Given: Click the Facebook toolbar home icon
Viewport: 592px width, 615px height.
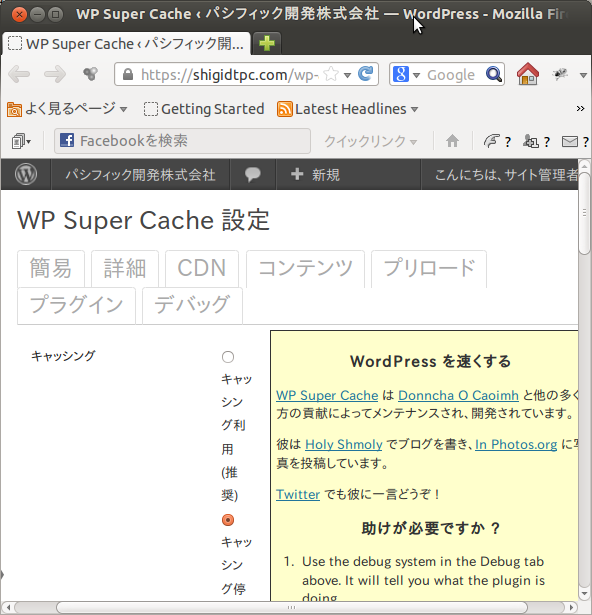Looking at the screenshot, I should click(x=452, y=140).
